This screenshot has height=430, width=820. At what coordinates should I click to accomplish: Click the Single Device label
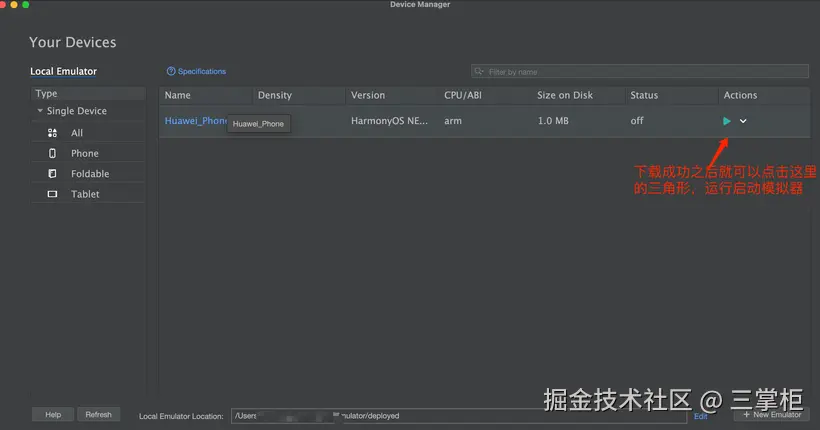[76, 111]
